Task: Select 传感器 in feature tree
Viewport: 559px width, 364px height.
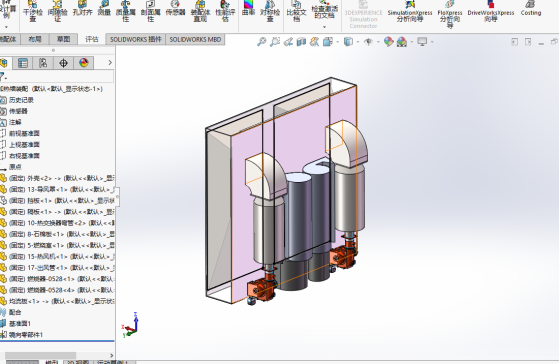Action: (x=18, y=111)
